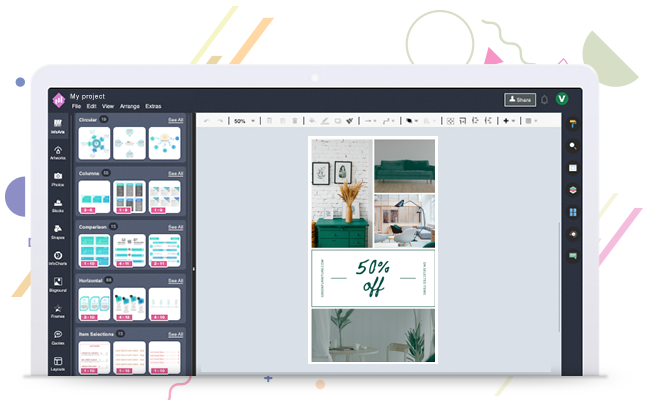Select the first Circular infographic thumbnail
The image size is (650, 400).
(94, 143)
